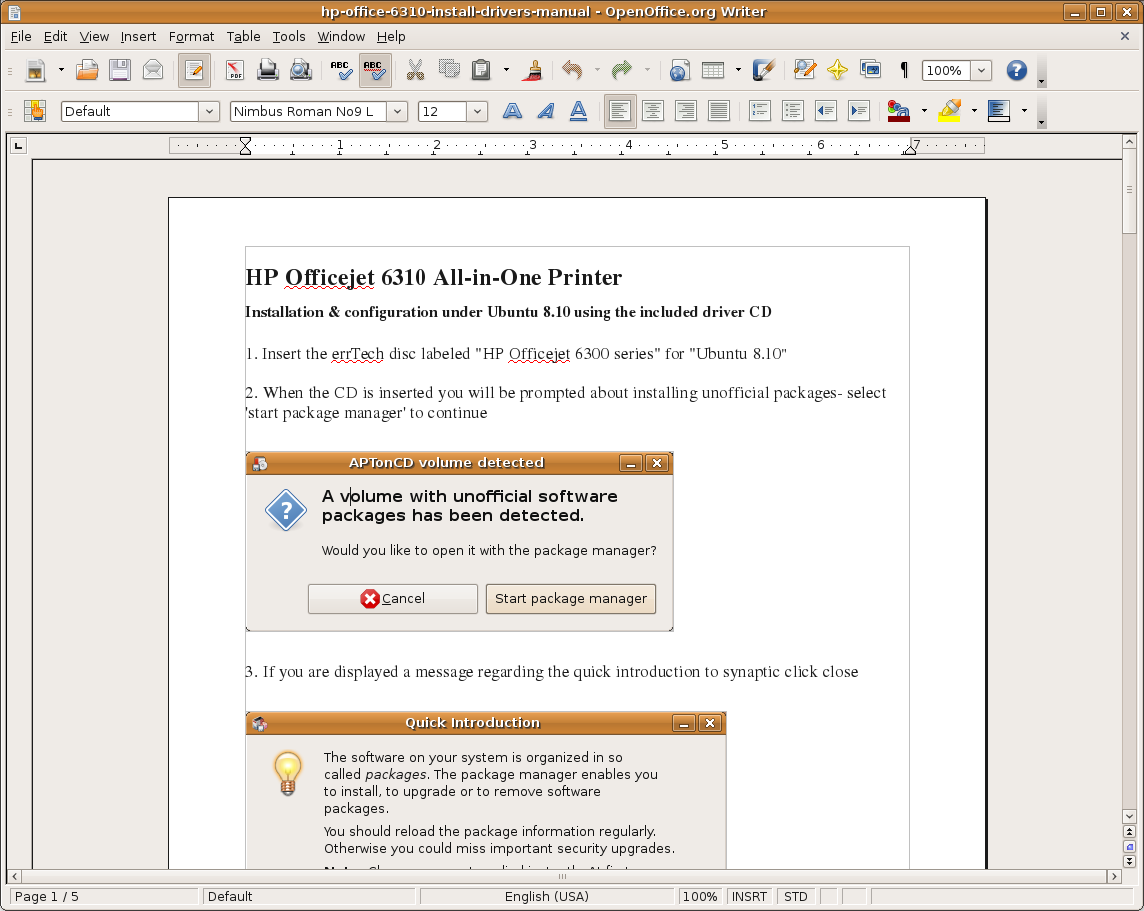Open the Navigator star icon
The width and height of the screenshot is (1144, 911).
coord(837,71)
